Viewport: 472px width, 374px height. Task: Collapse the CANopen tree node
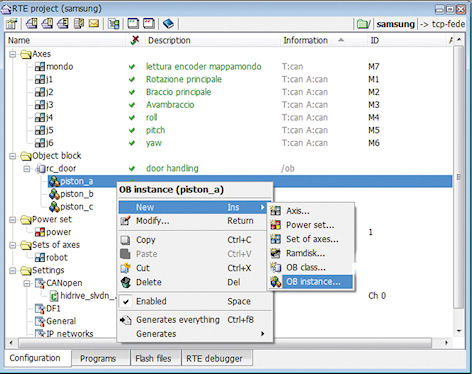tap(27, 283)
